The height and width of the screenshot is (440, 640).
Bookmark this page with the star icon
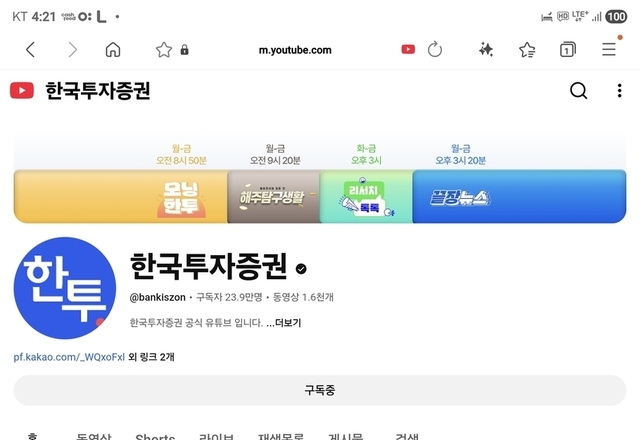click(x=164, y=50)
